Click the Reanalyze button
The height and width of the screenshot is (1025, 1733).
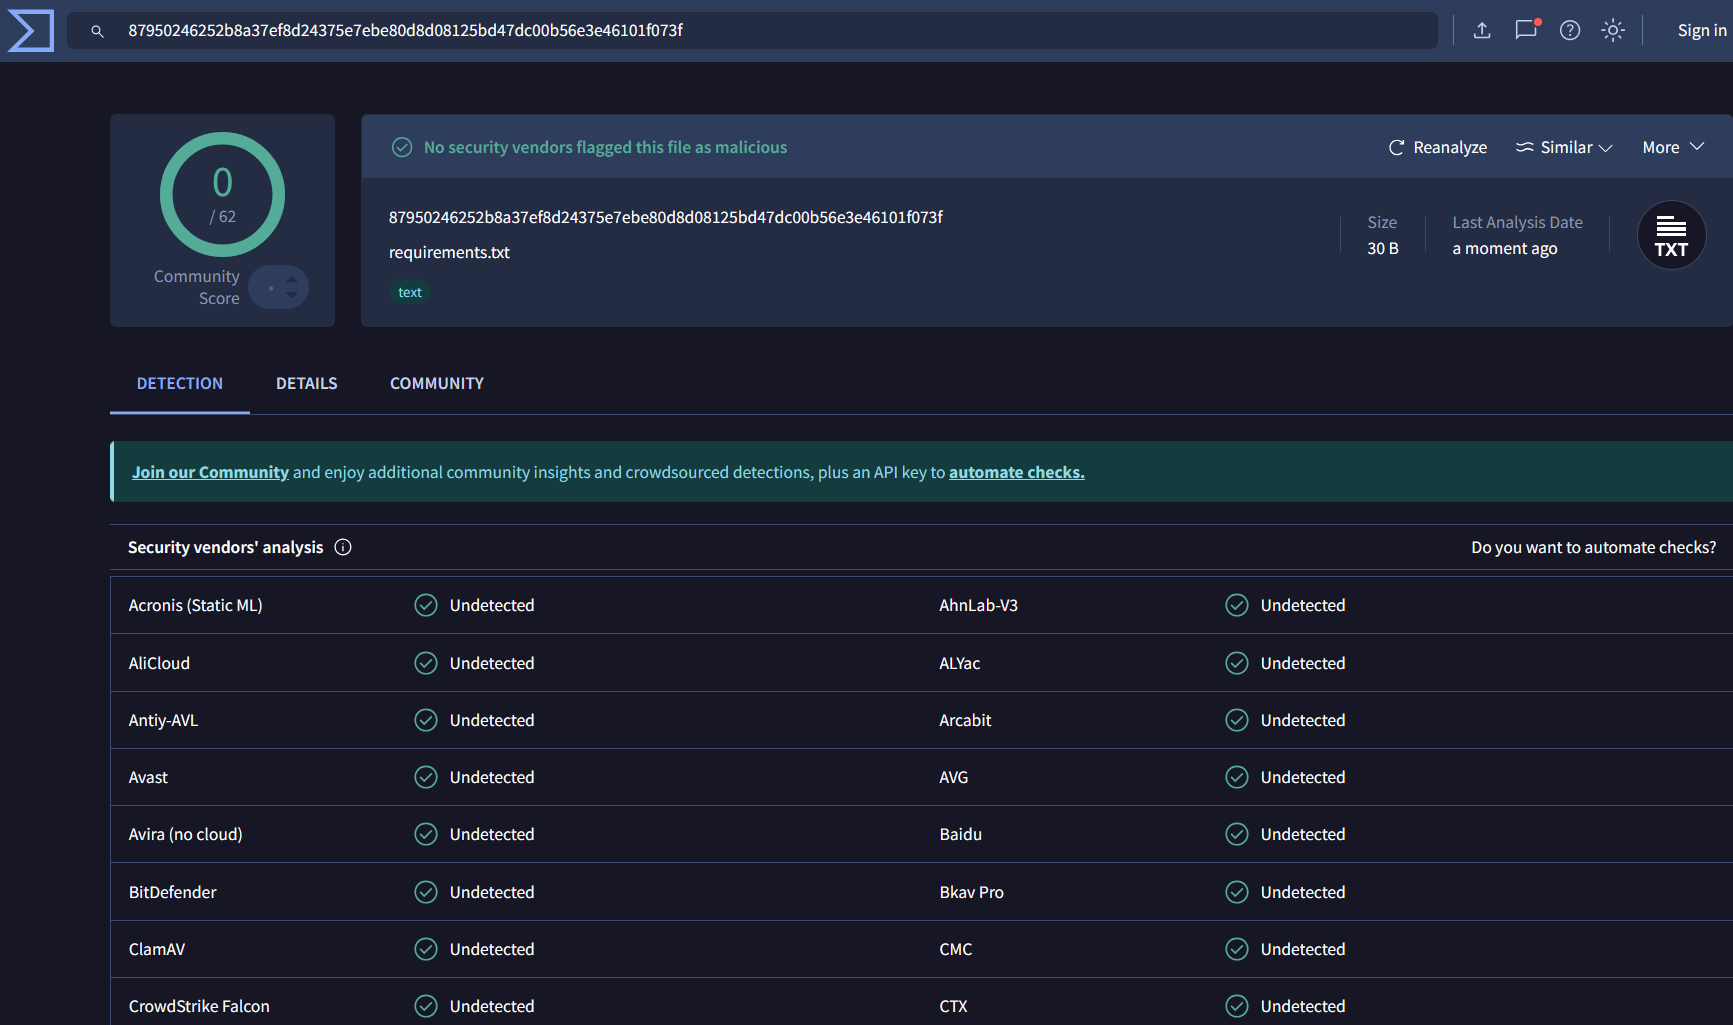(1438, 147)
